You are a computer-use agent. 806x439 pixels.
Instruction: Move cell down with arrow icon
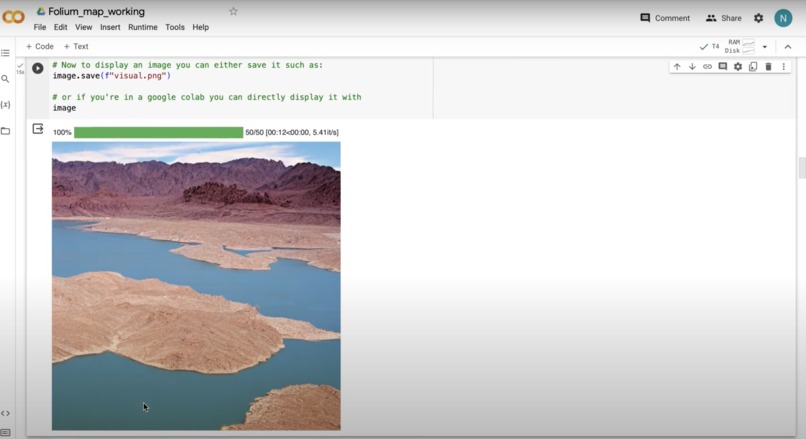click(x=692, y=66)
